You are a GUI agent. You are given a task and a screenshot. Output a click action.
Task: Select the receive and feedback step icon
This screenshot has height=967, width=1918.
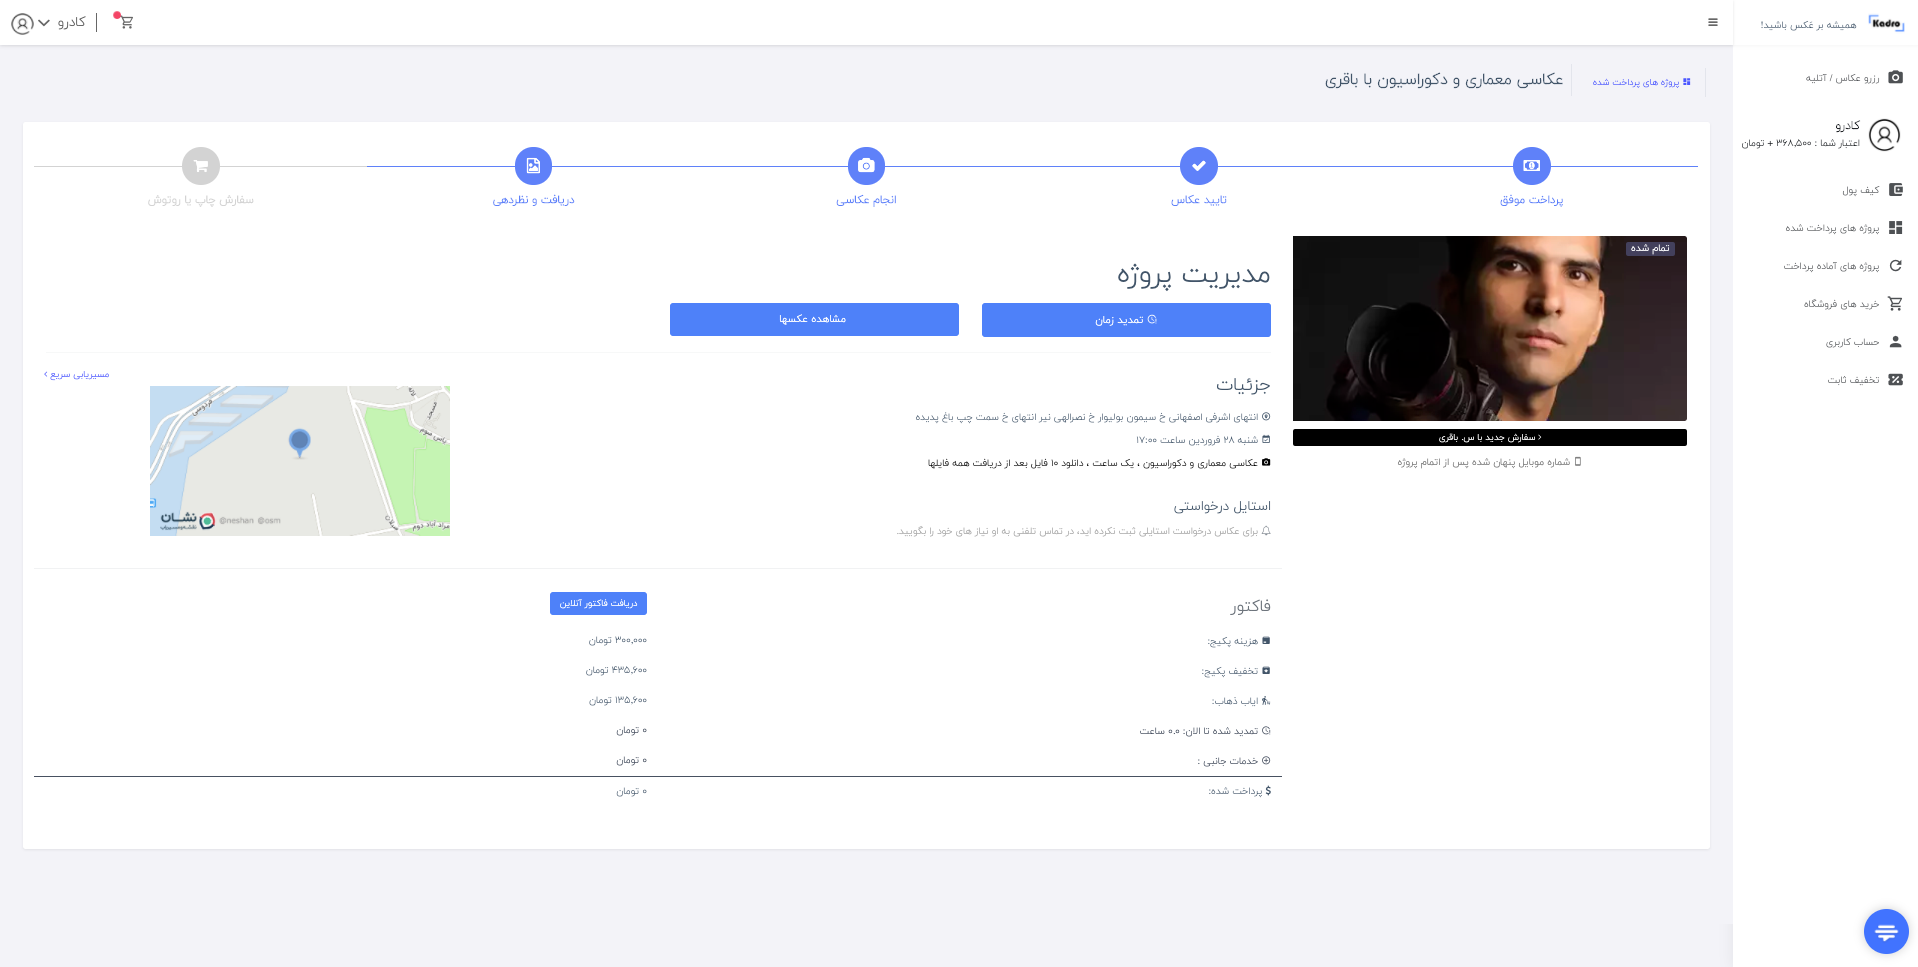533,166
